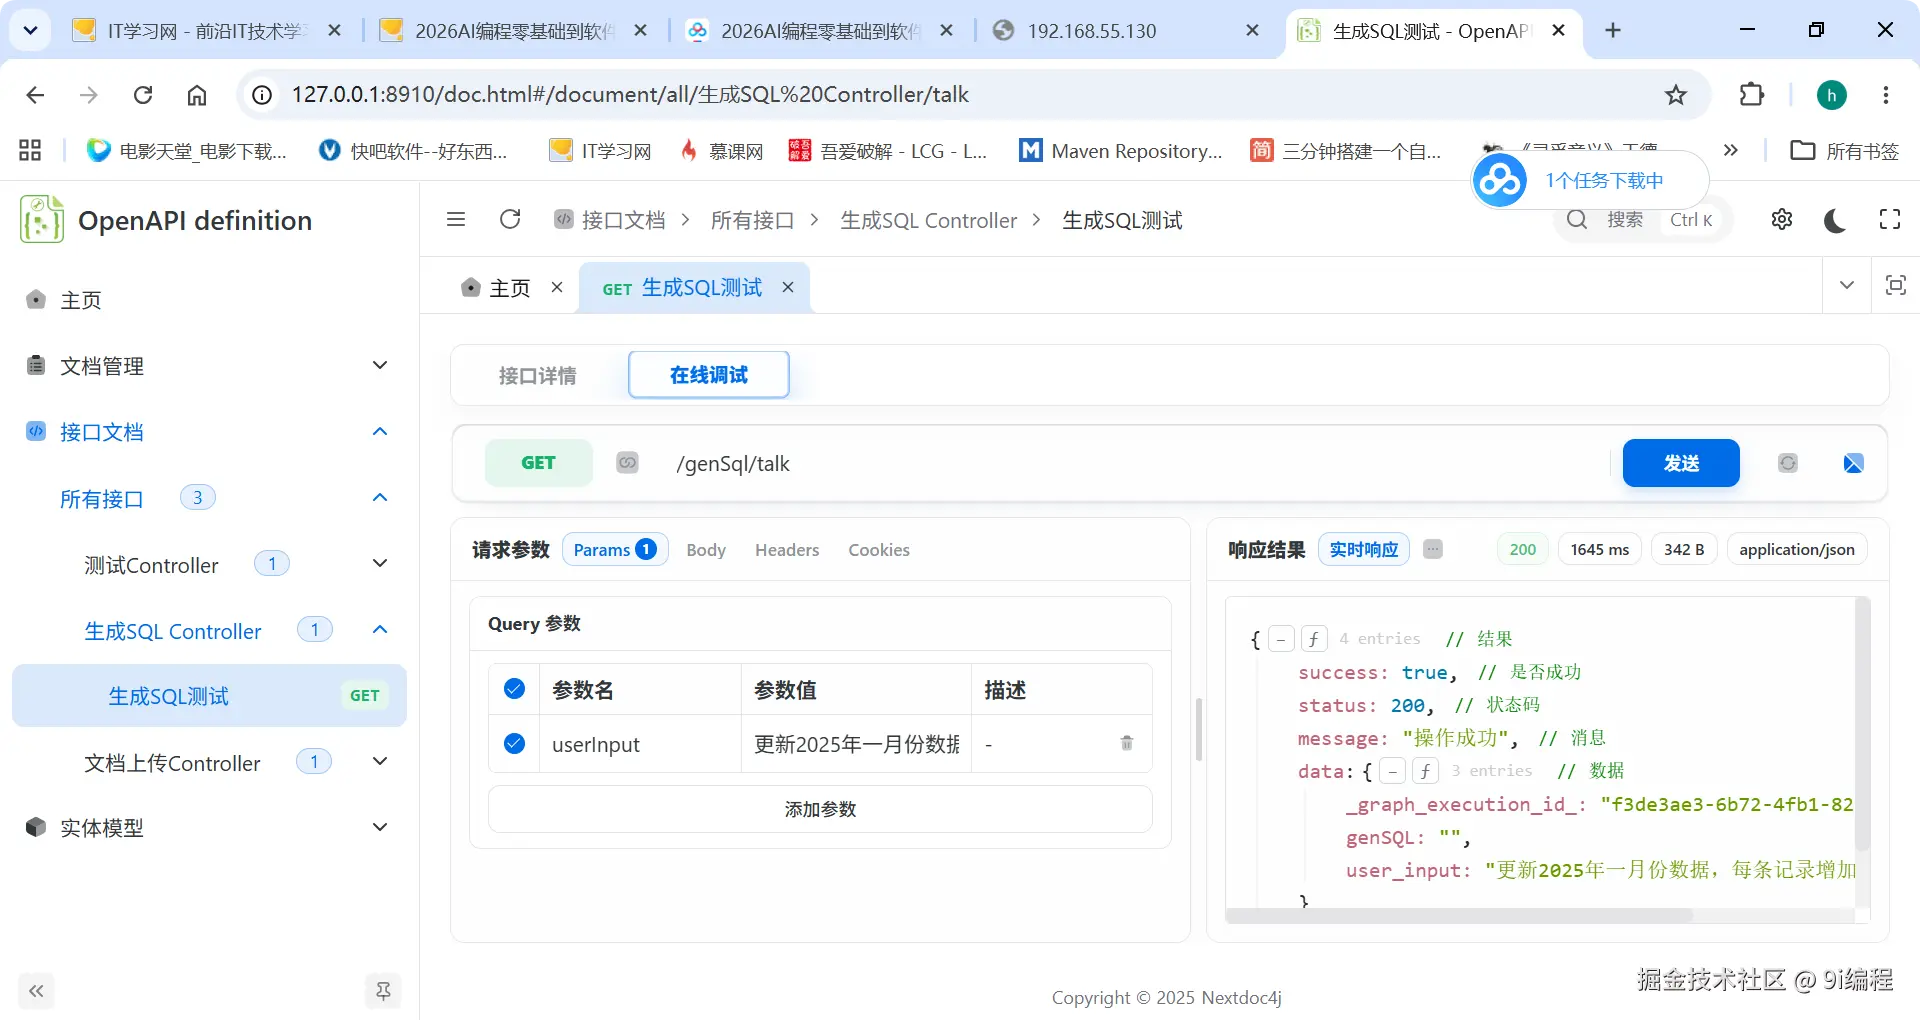Toggle the select-all parameters checkbox
This screenshot has height=1020, width=1920.
tap(514, 689)
